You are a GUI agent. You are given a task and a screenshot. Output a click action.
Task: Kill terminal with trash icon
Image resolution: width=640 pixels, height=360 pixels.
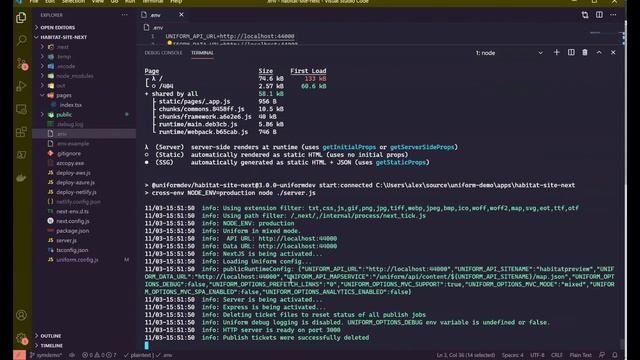585,53
